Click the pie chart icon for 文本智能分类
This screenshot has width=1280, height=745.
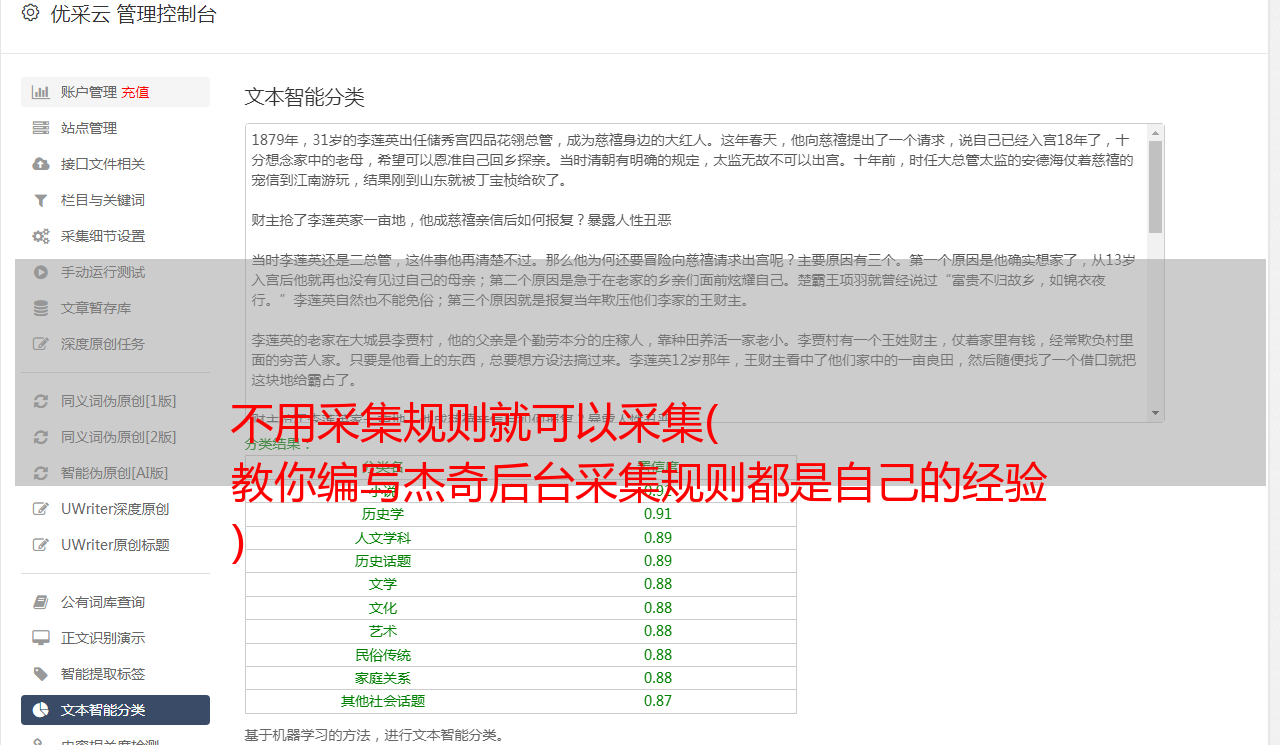[x=41, y=710]
